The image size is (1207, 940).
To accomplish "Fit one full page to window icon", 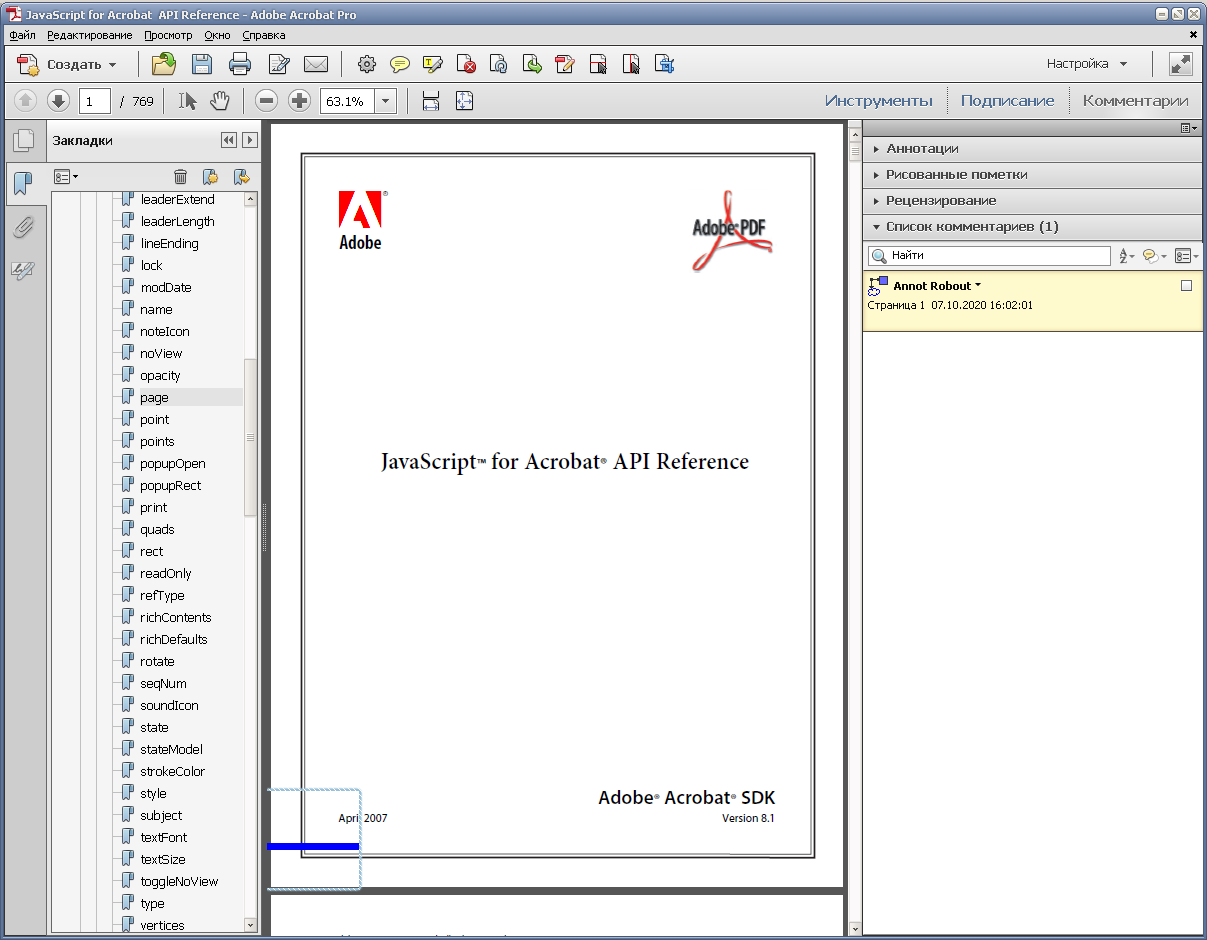I will pos(464,101).
